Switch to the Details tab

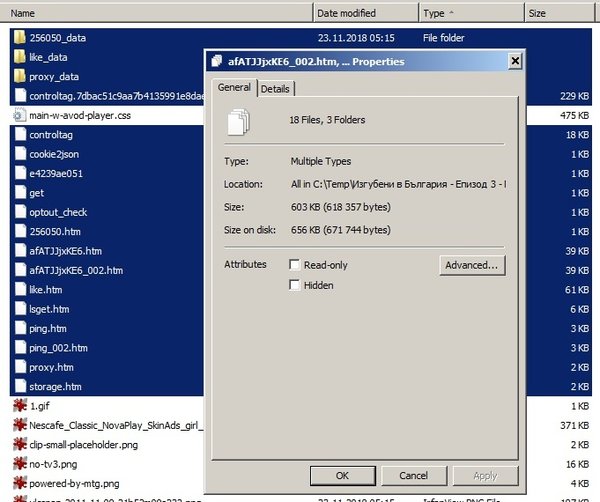point(275,89)
